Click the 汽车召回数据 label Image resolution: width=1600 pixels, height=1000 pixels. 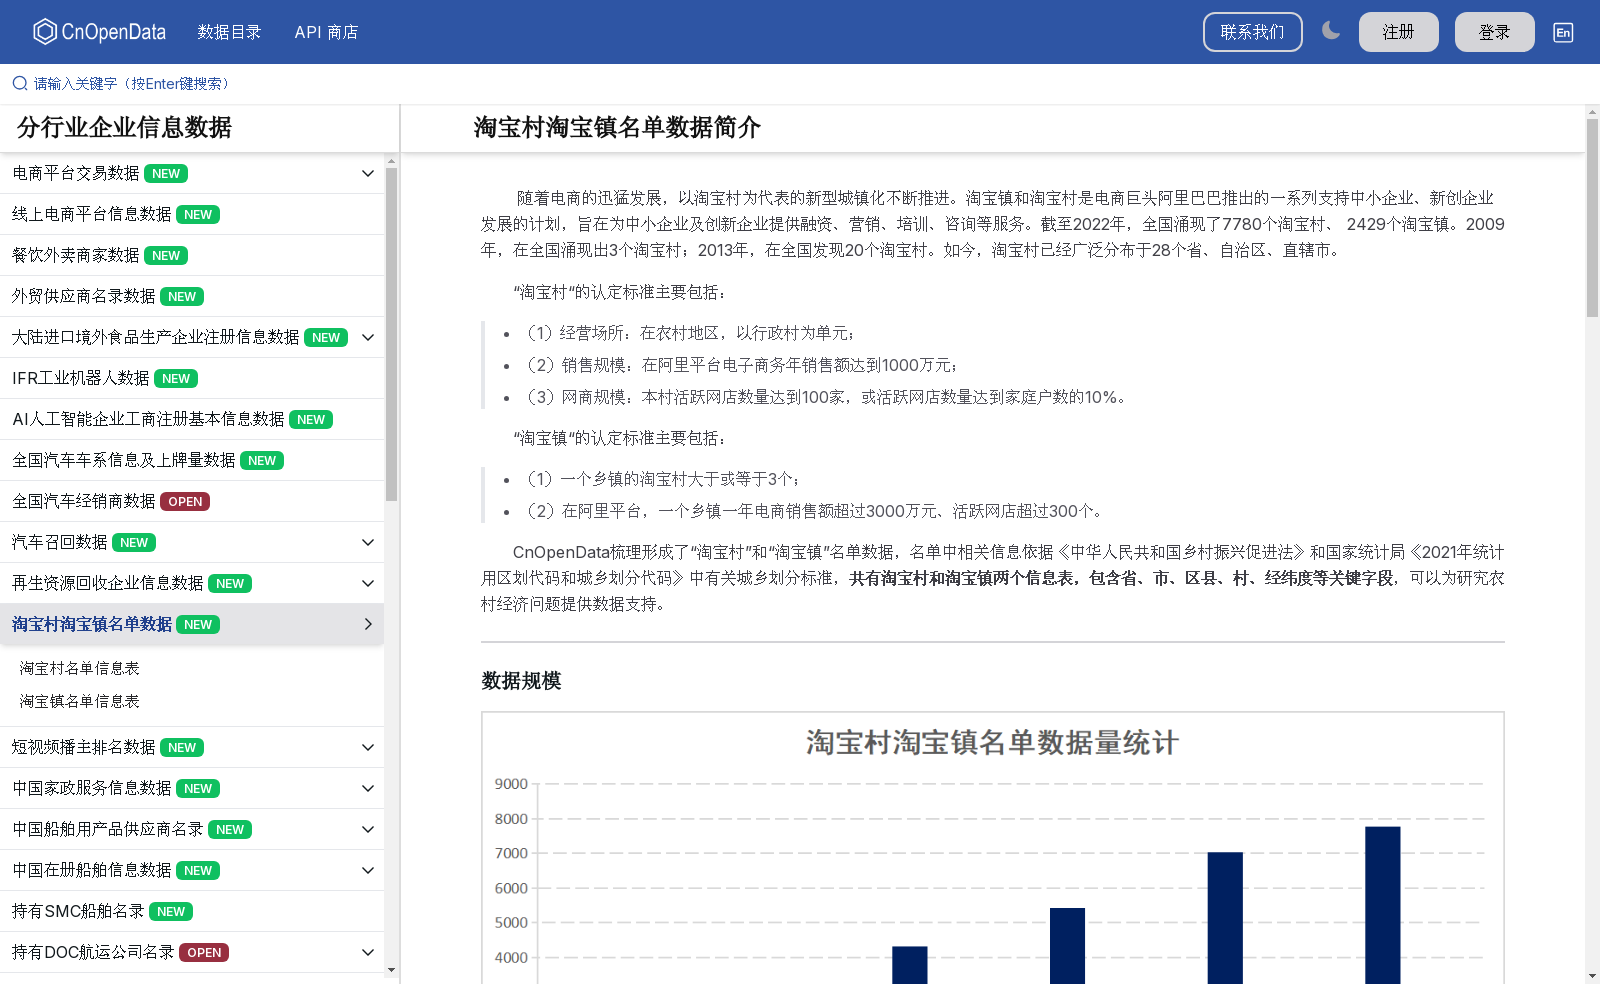click(60, 542)
